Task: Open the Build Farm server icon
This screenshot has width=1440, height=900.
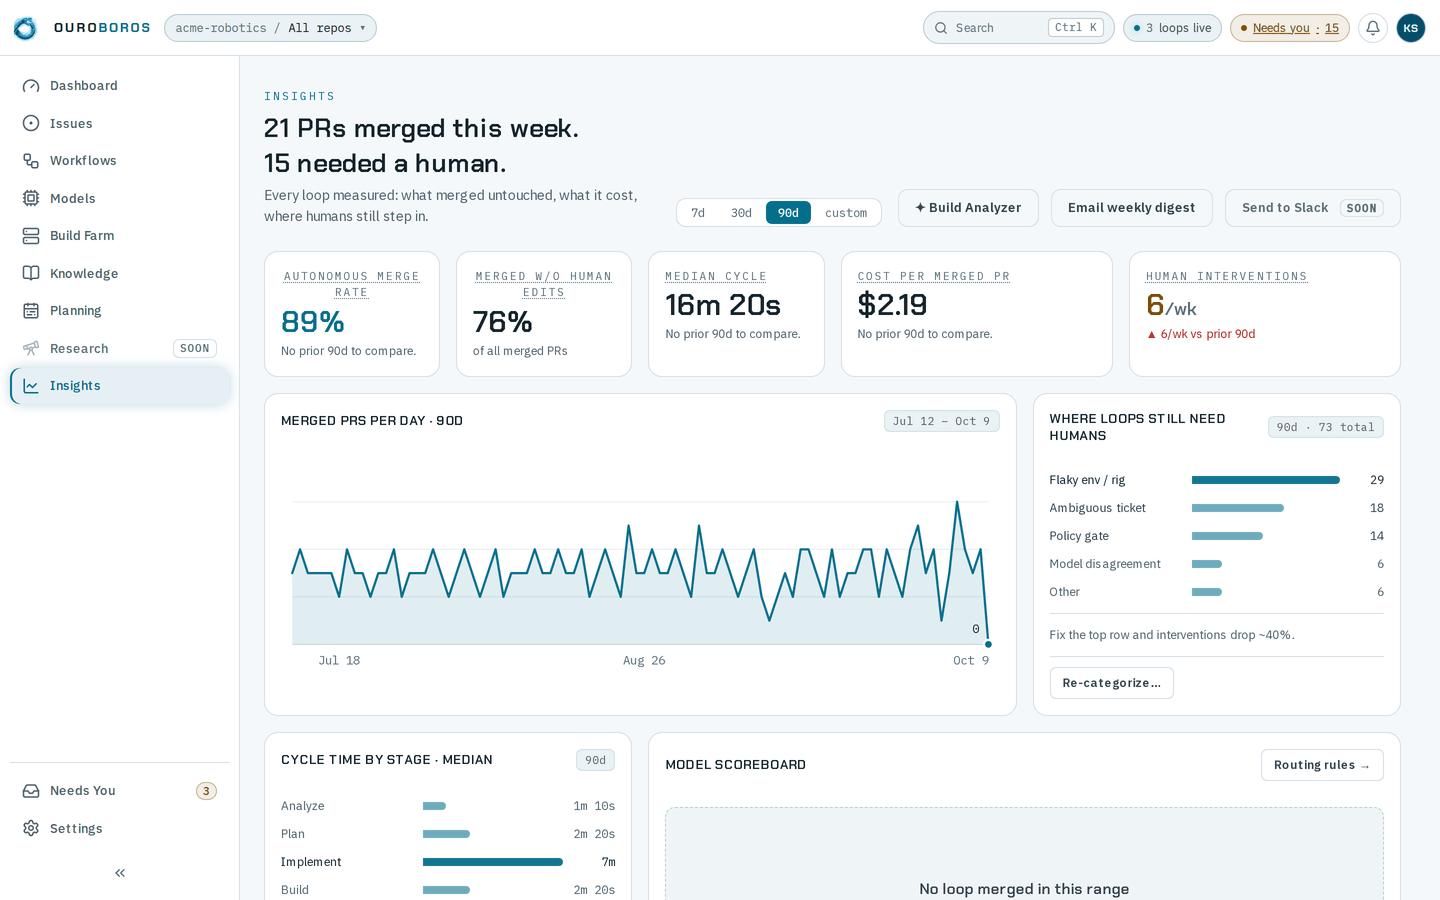Action: click(31, 236)
